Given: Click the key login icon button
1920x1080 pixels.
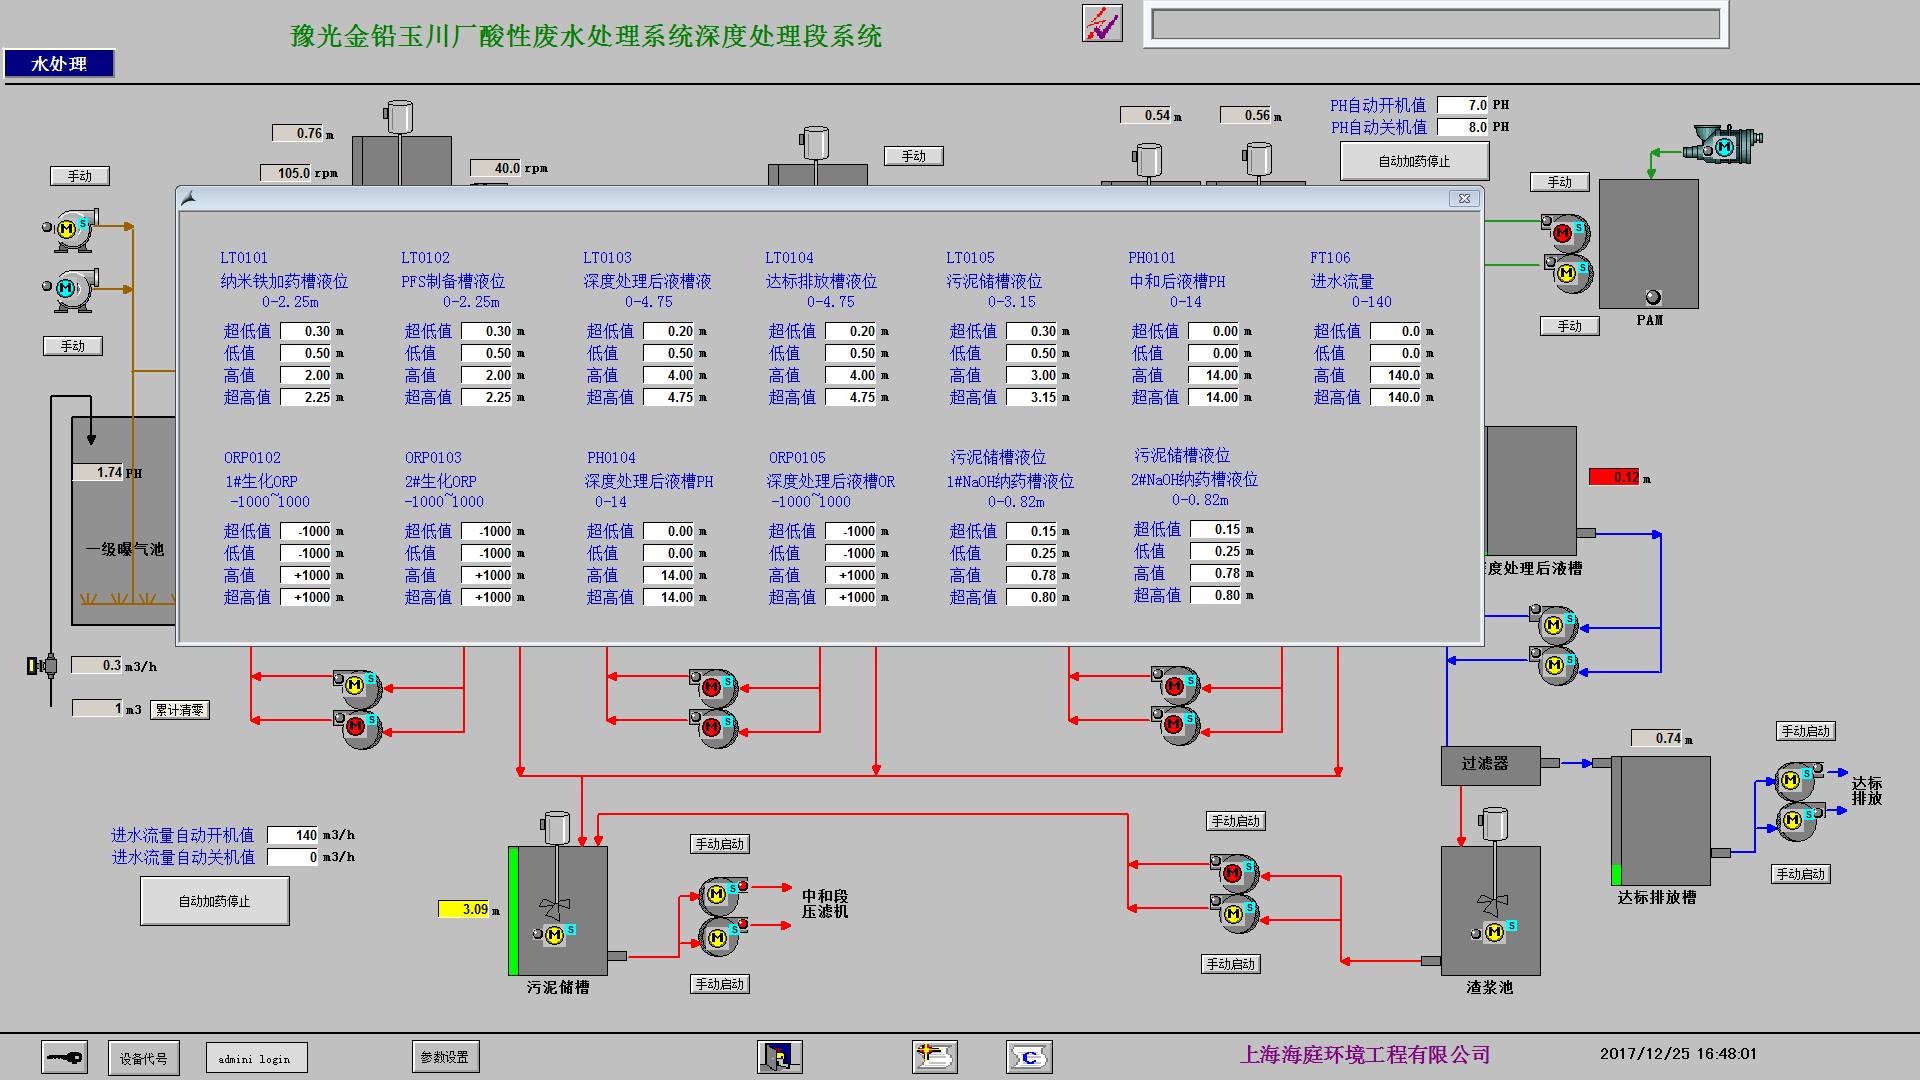Looking at the screenshot, I should (64, 1057).
